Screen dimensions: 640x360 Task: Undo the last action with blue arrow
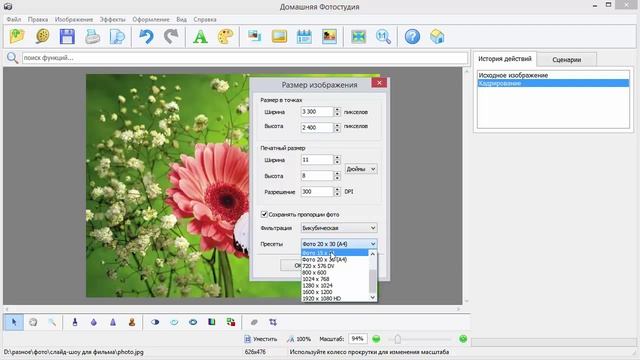[x=146, y=37]
